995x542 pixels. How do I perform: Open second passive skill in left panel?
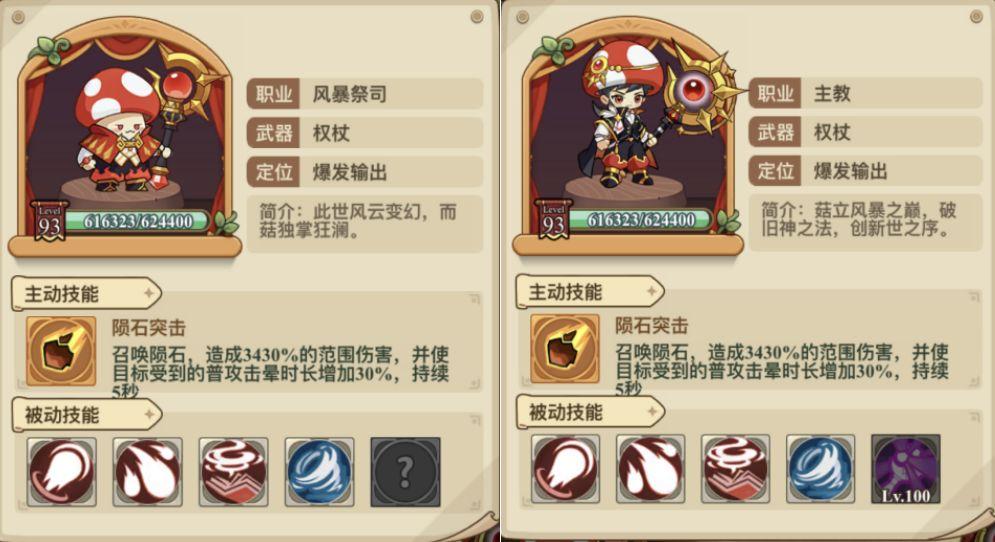[147, 472]
